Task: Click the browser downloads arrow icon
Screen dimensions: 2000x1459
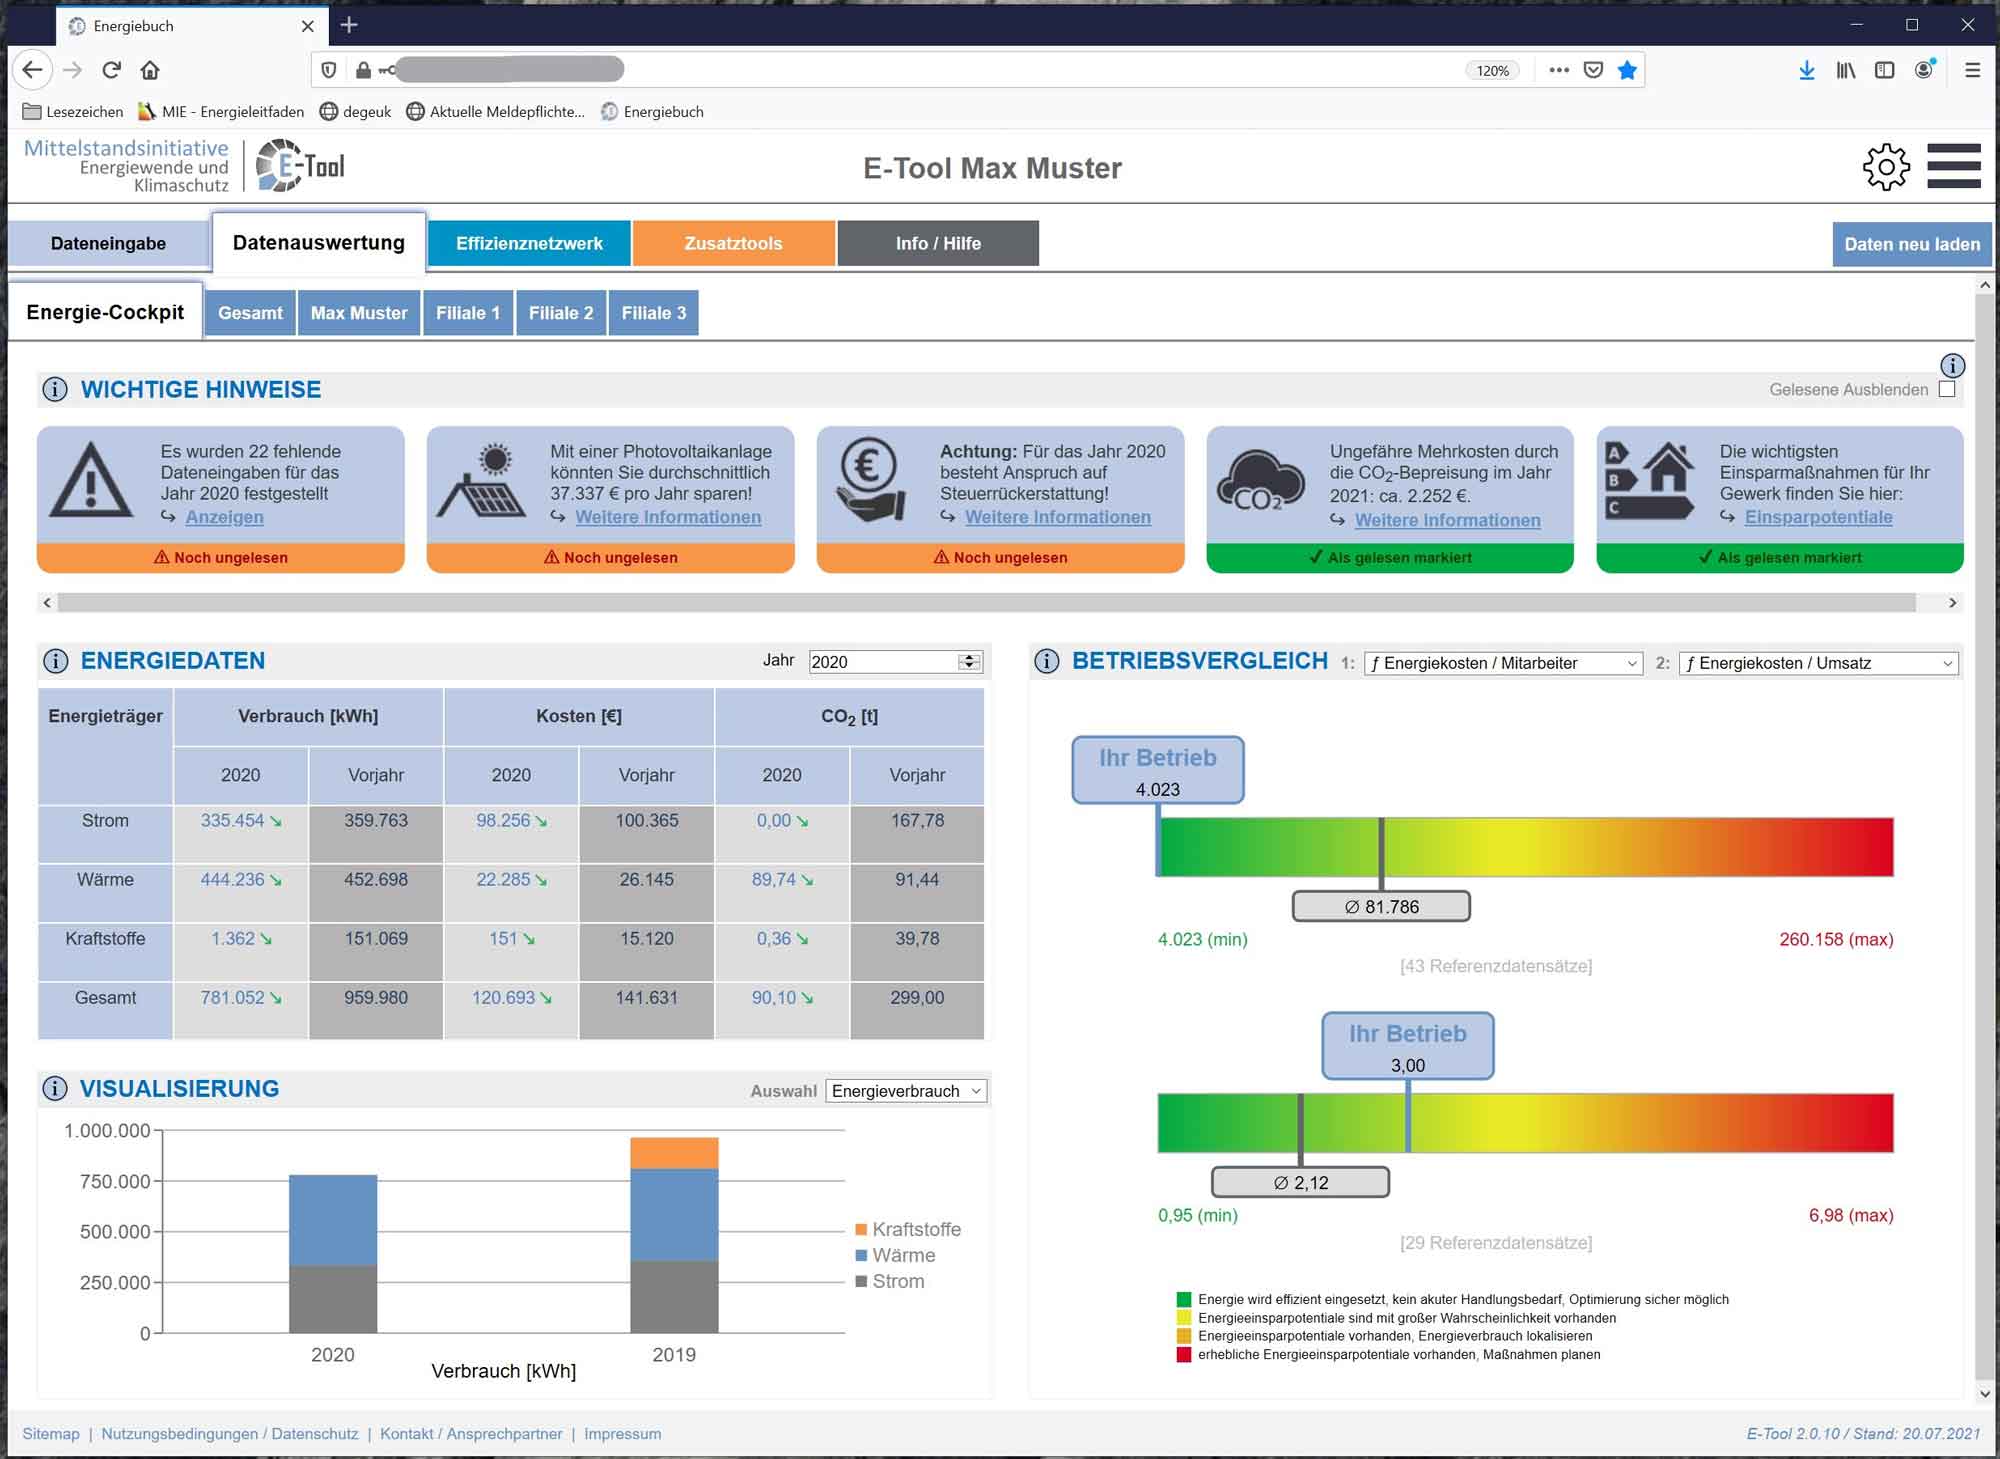Action: tap(1806, 70)
